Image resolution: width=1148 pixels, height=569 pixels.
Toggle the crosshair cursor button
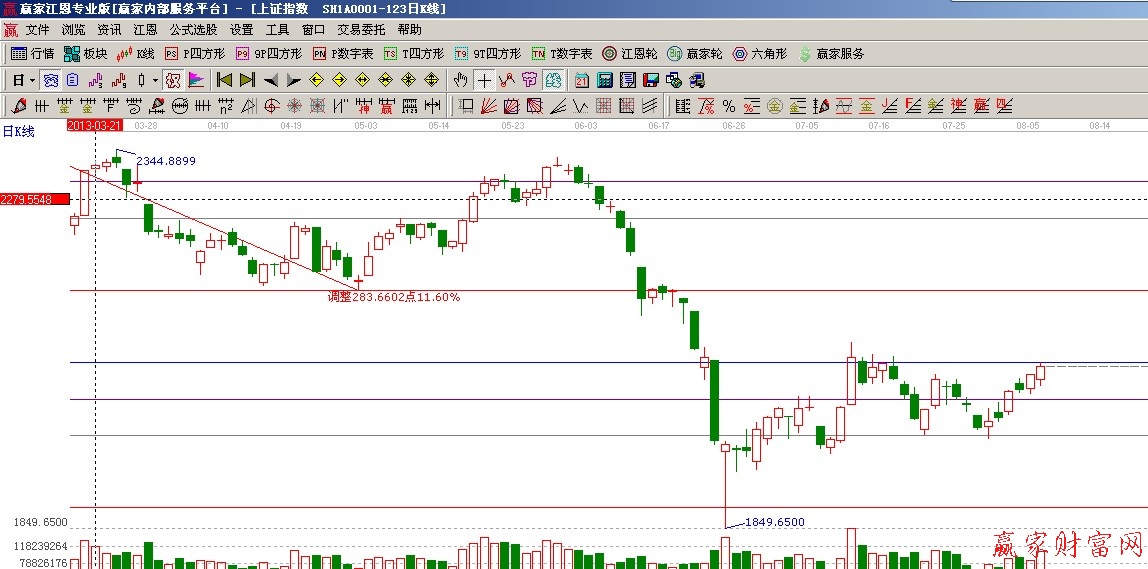484,80
